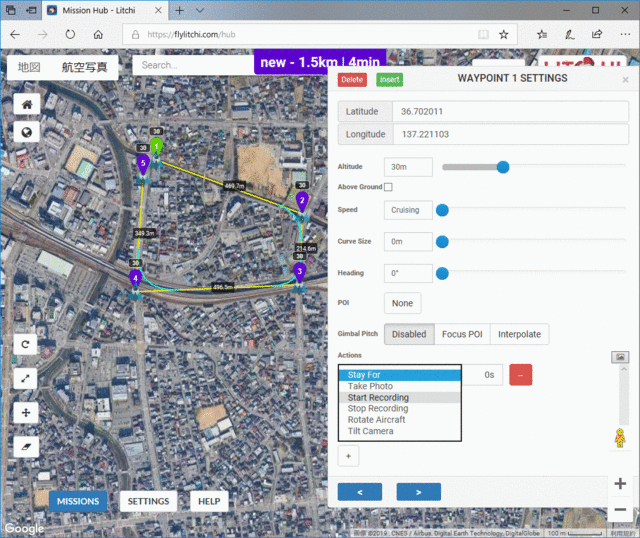Open reading view icon in address bar

[x=483, y=35]
